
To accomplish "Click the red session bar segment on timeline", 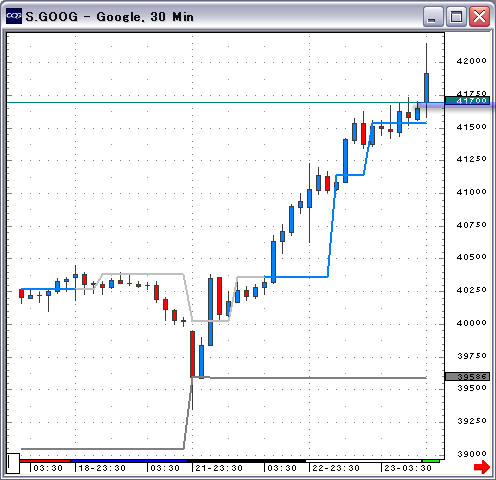I will pyautogui.click(x=45, y=461).
